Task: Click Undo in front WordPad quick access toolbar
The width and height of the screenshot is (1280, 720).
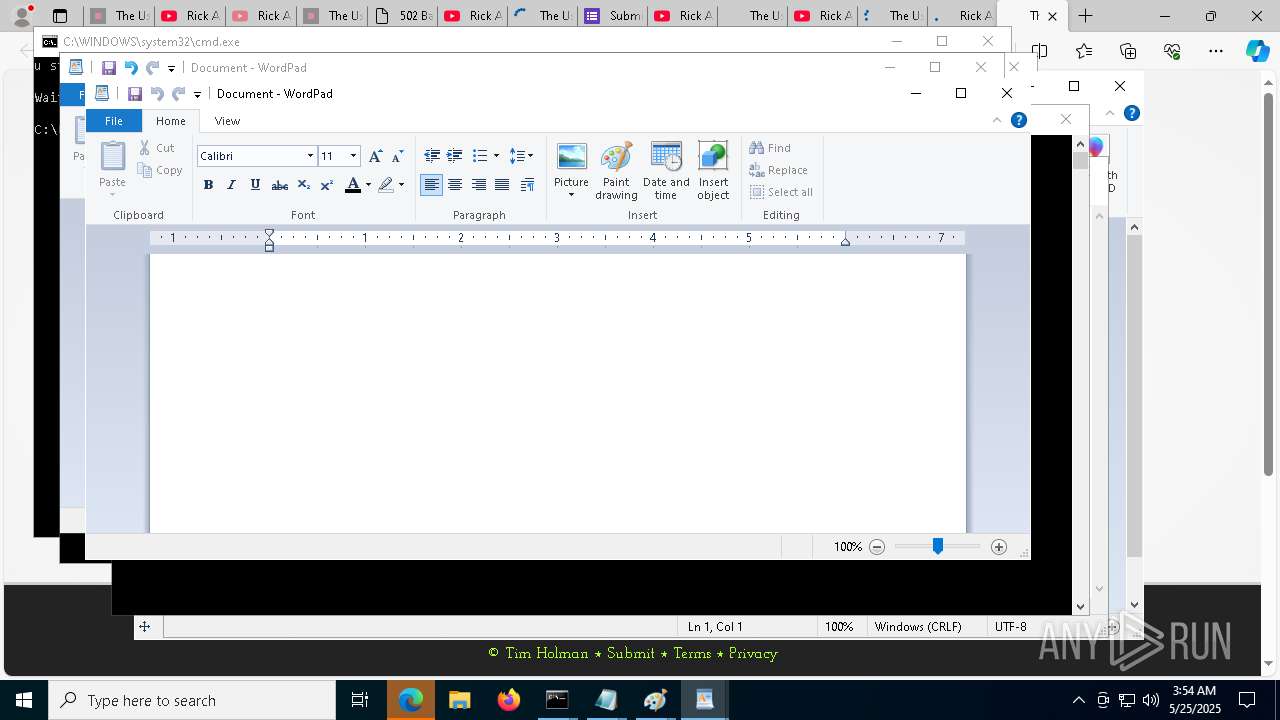Action: coord(157,94)
